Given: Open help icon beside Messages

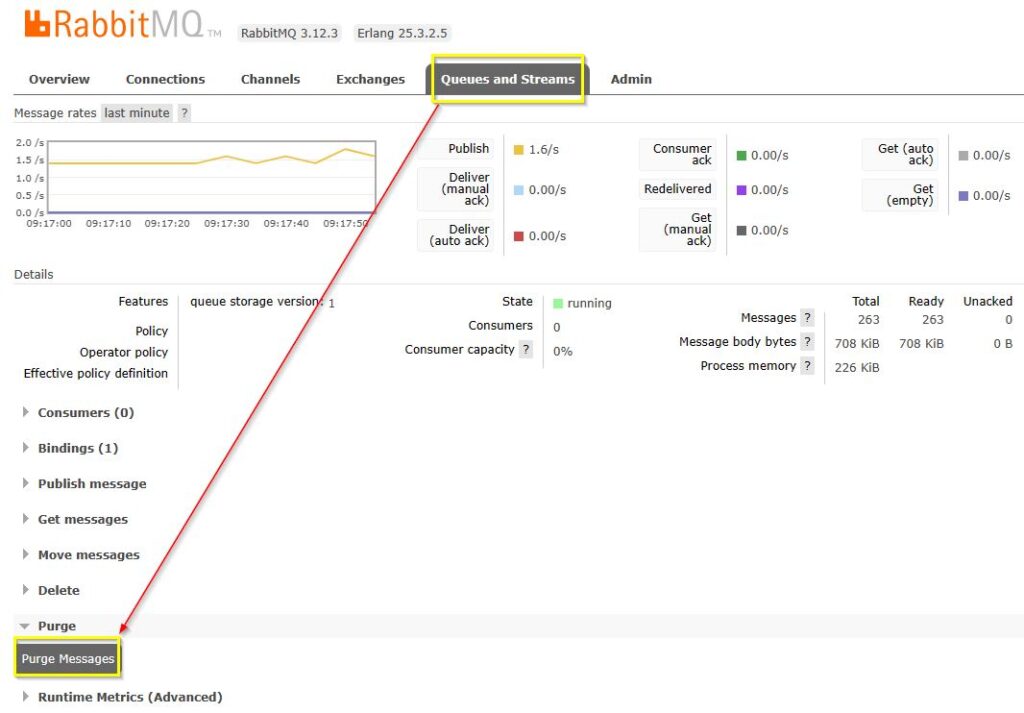Looking at the screenshot, I should tap(807, 317).
